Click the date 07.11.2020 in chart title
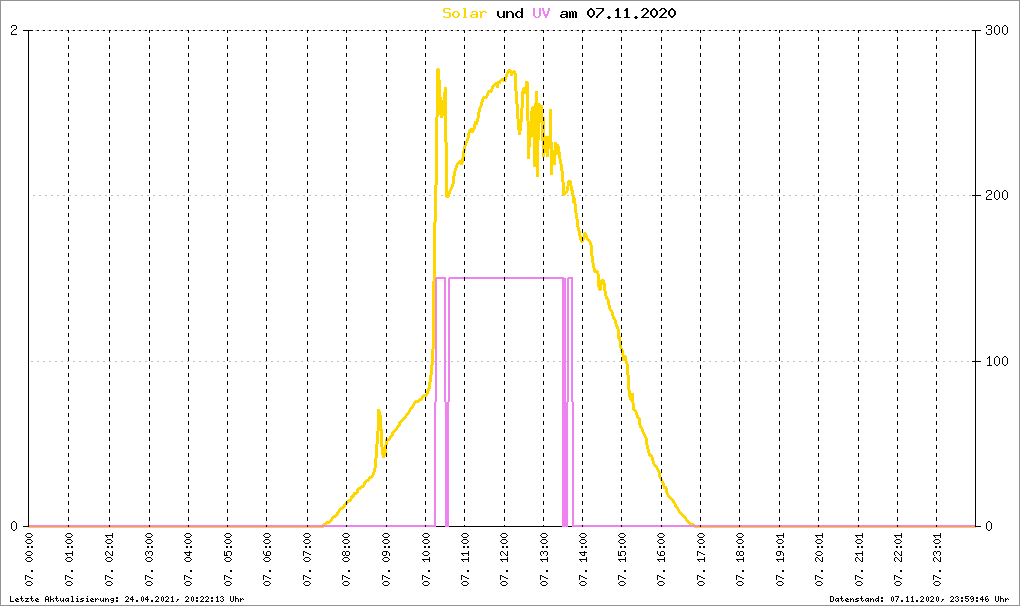1020x606 pixels. pos(631,13)
